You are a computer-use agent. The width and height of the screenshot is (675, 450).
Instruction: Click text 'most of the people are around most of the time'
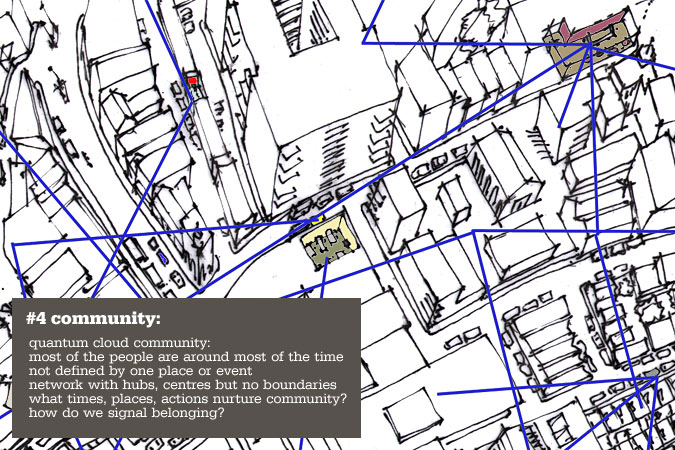point(186,357)
